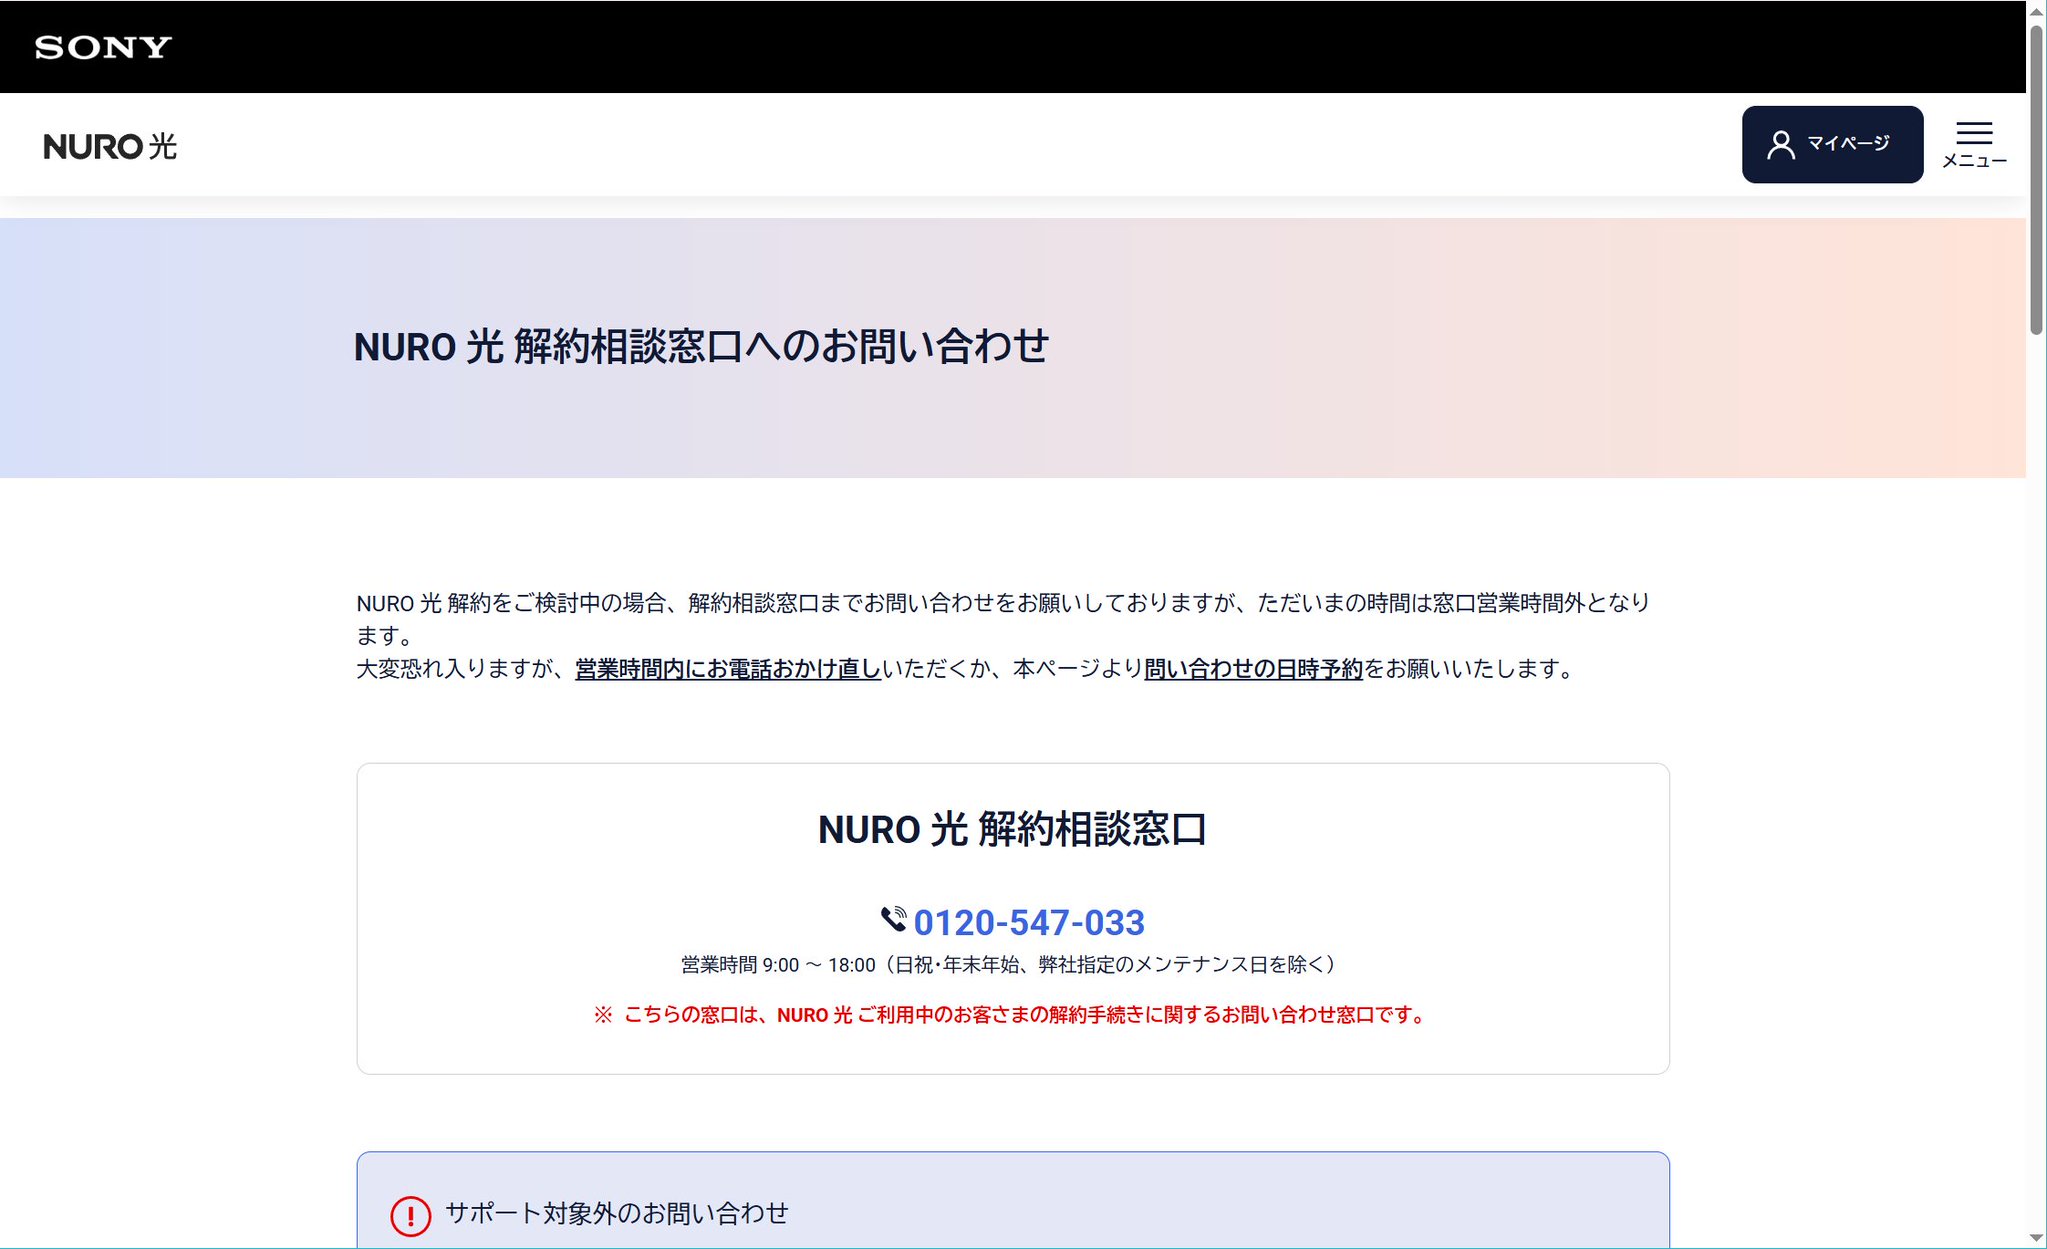Screen dimensions: 2047x1249
Task: Click the scrollbar up arrow
Action: (x=2036, y=10)
